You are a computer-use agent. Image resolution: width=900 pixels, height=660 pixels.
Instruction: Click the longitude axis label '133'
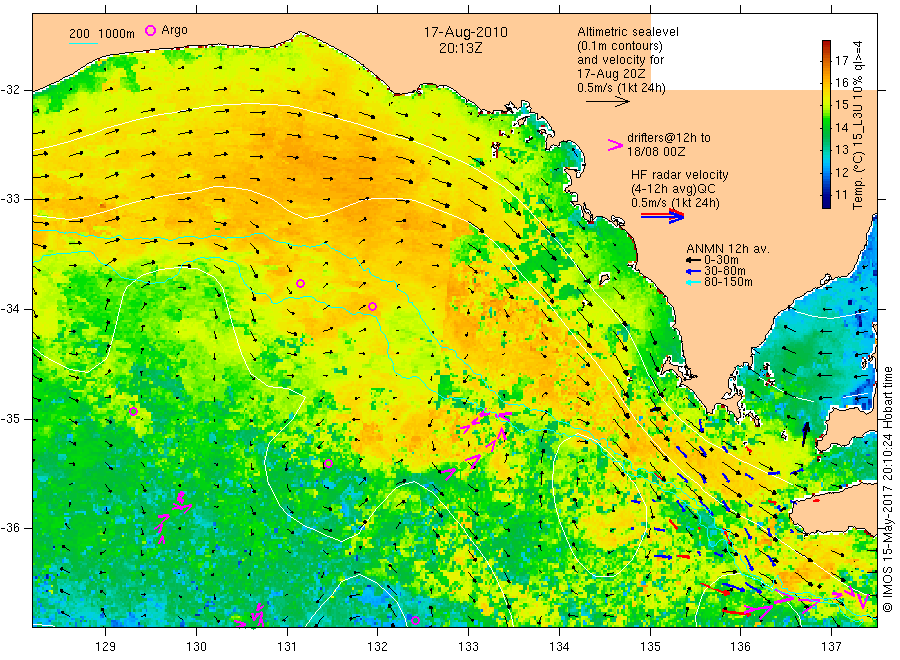(x=468, y=647)
